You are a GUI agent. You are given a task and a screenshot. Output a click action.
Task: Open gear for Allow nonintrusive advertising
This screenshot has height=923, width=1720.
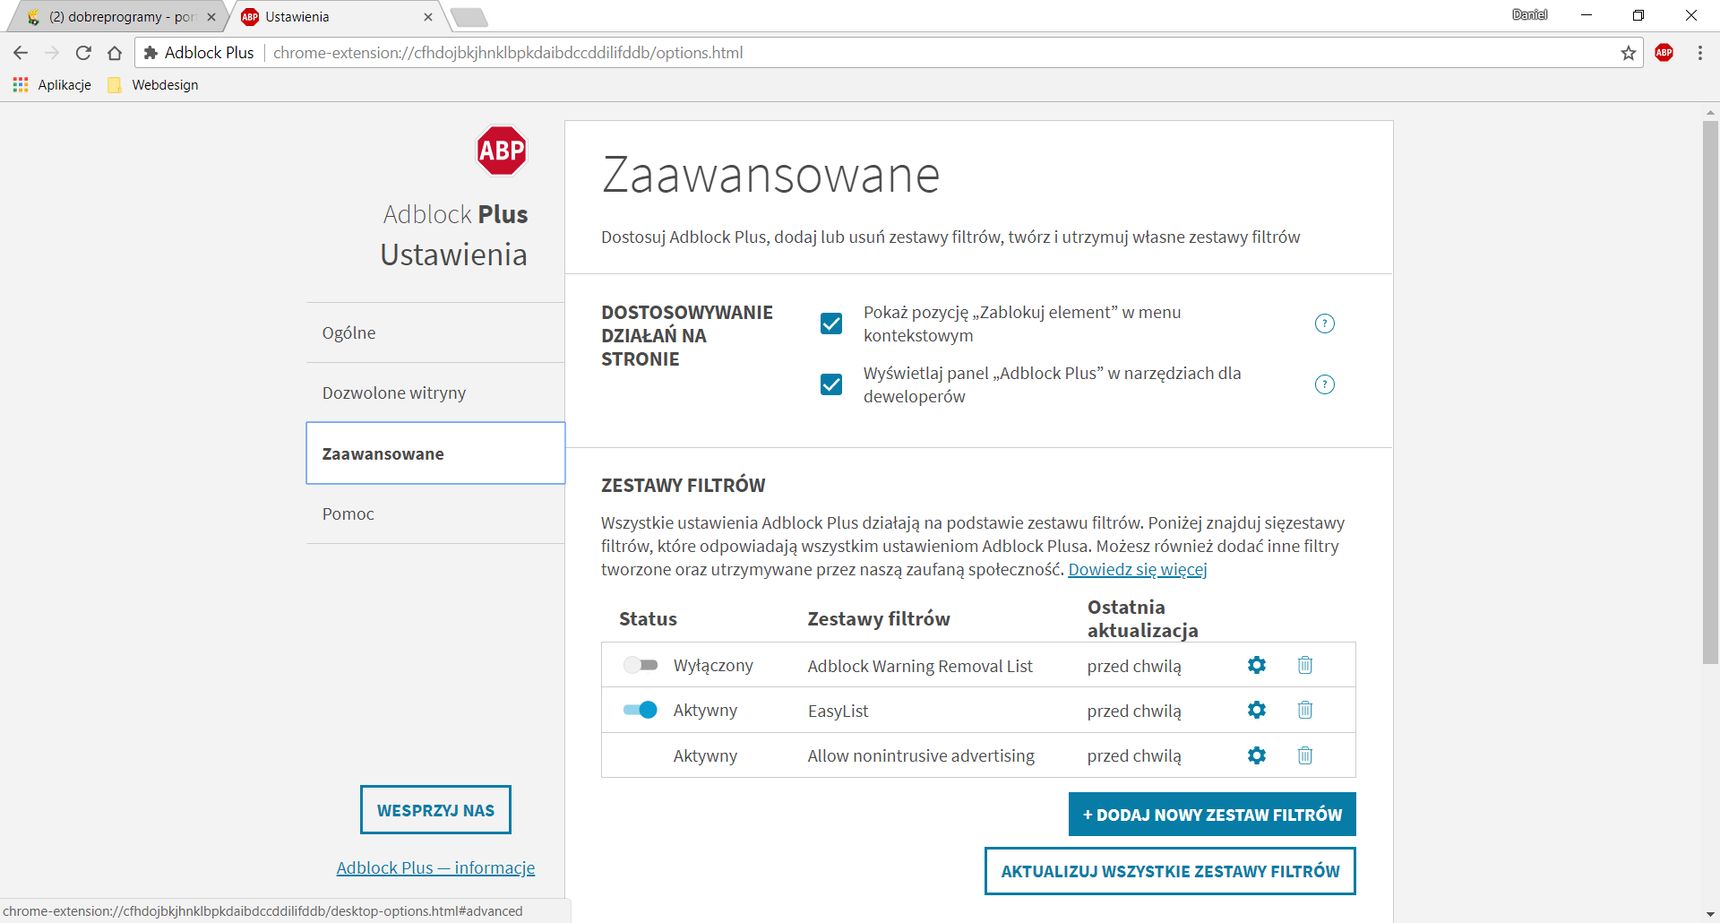point(1257,755)
